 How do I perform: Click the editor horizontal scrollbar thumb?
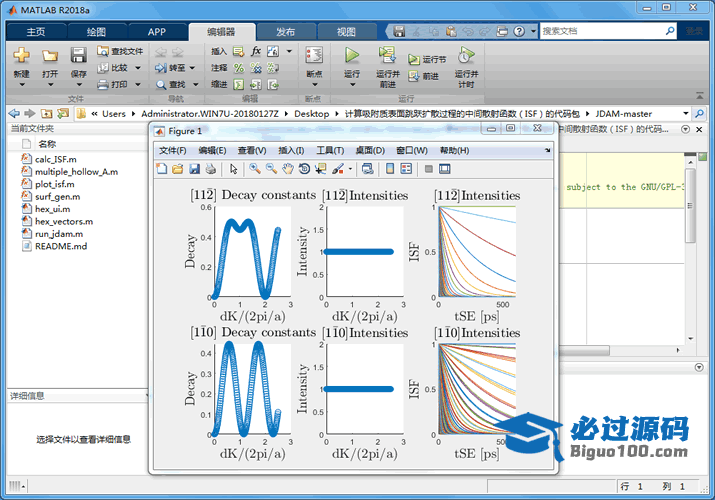585,351
